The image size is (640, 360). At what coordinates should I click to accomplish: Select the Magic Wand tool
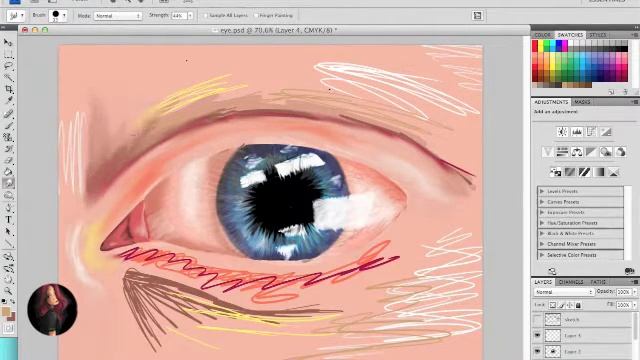click(x=8, y=78)
